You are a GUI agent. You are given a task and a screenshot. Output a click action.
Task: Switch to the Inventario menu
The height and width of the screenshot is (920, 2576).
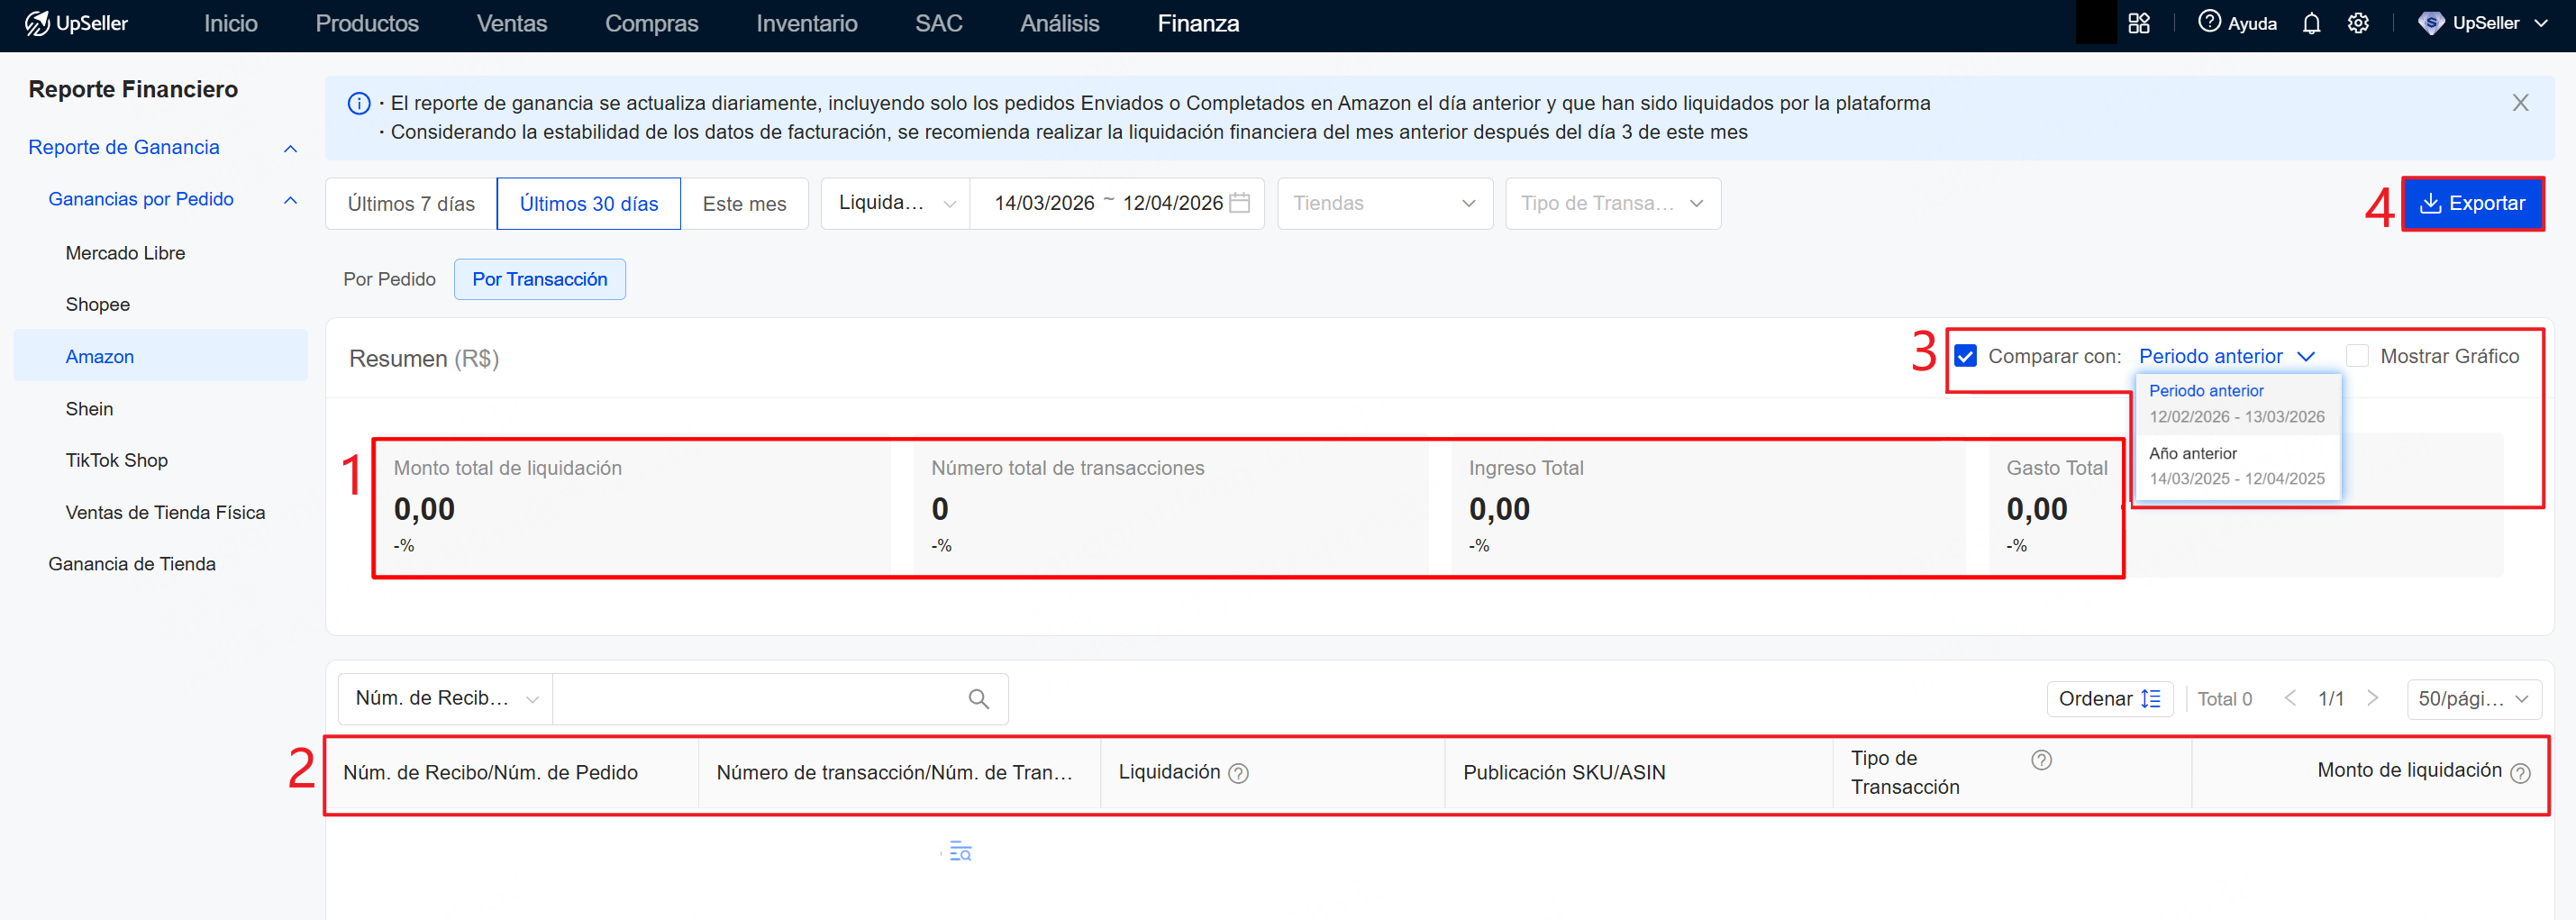coord(806,23)
